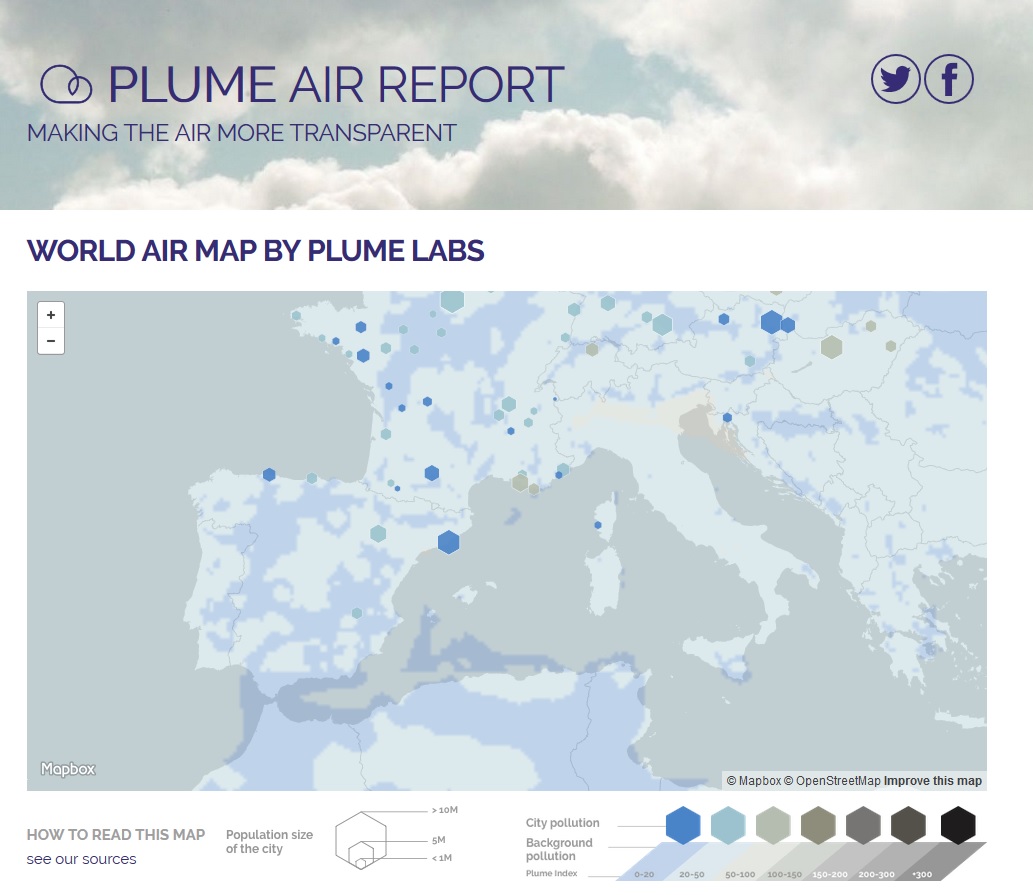Click the Population size of the city label
The height and width of the screenshot is (895, 1033).
269,842
